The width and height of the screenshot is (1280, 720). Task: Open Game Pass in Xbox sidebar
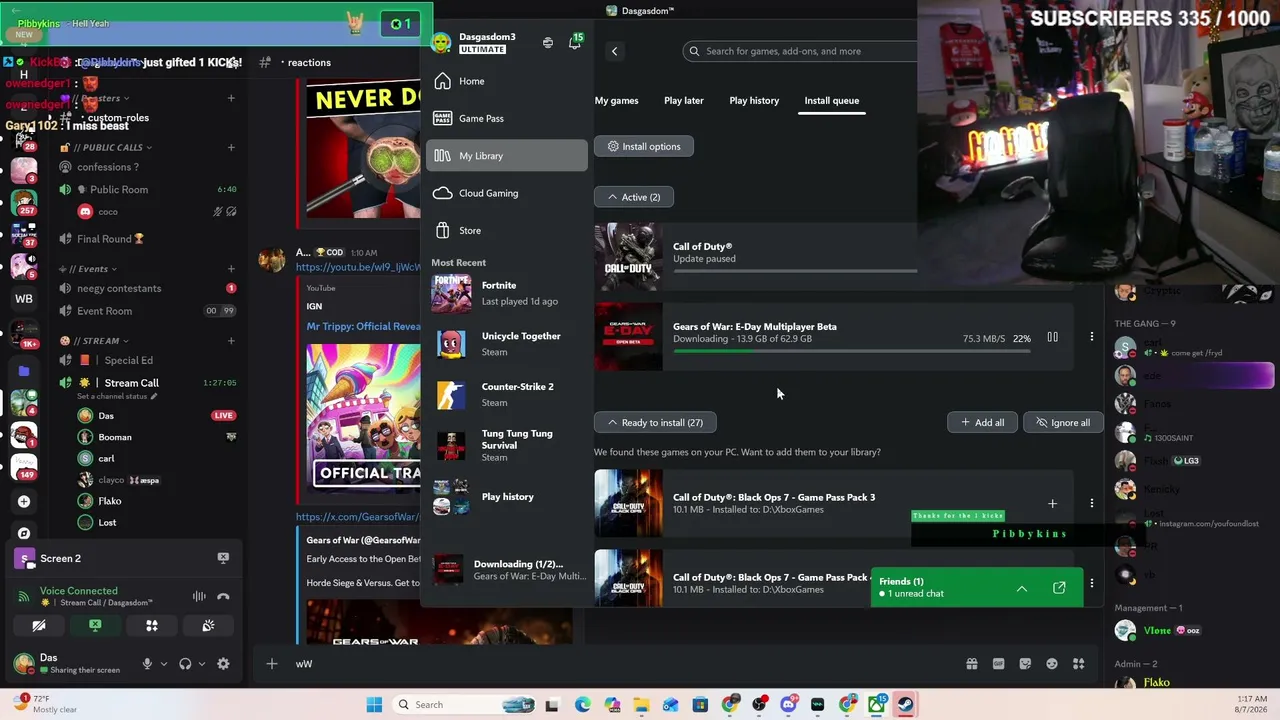(507, 118)
